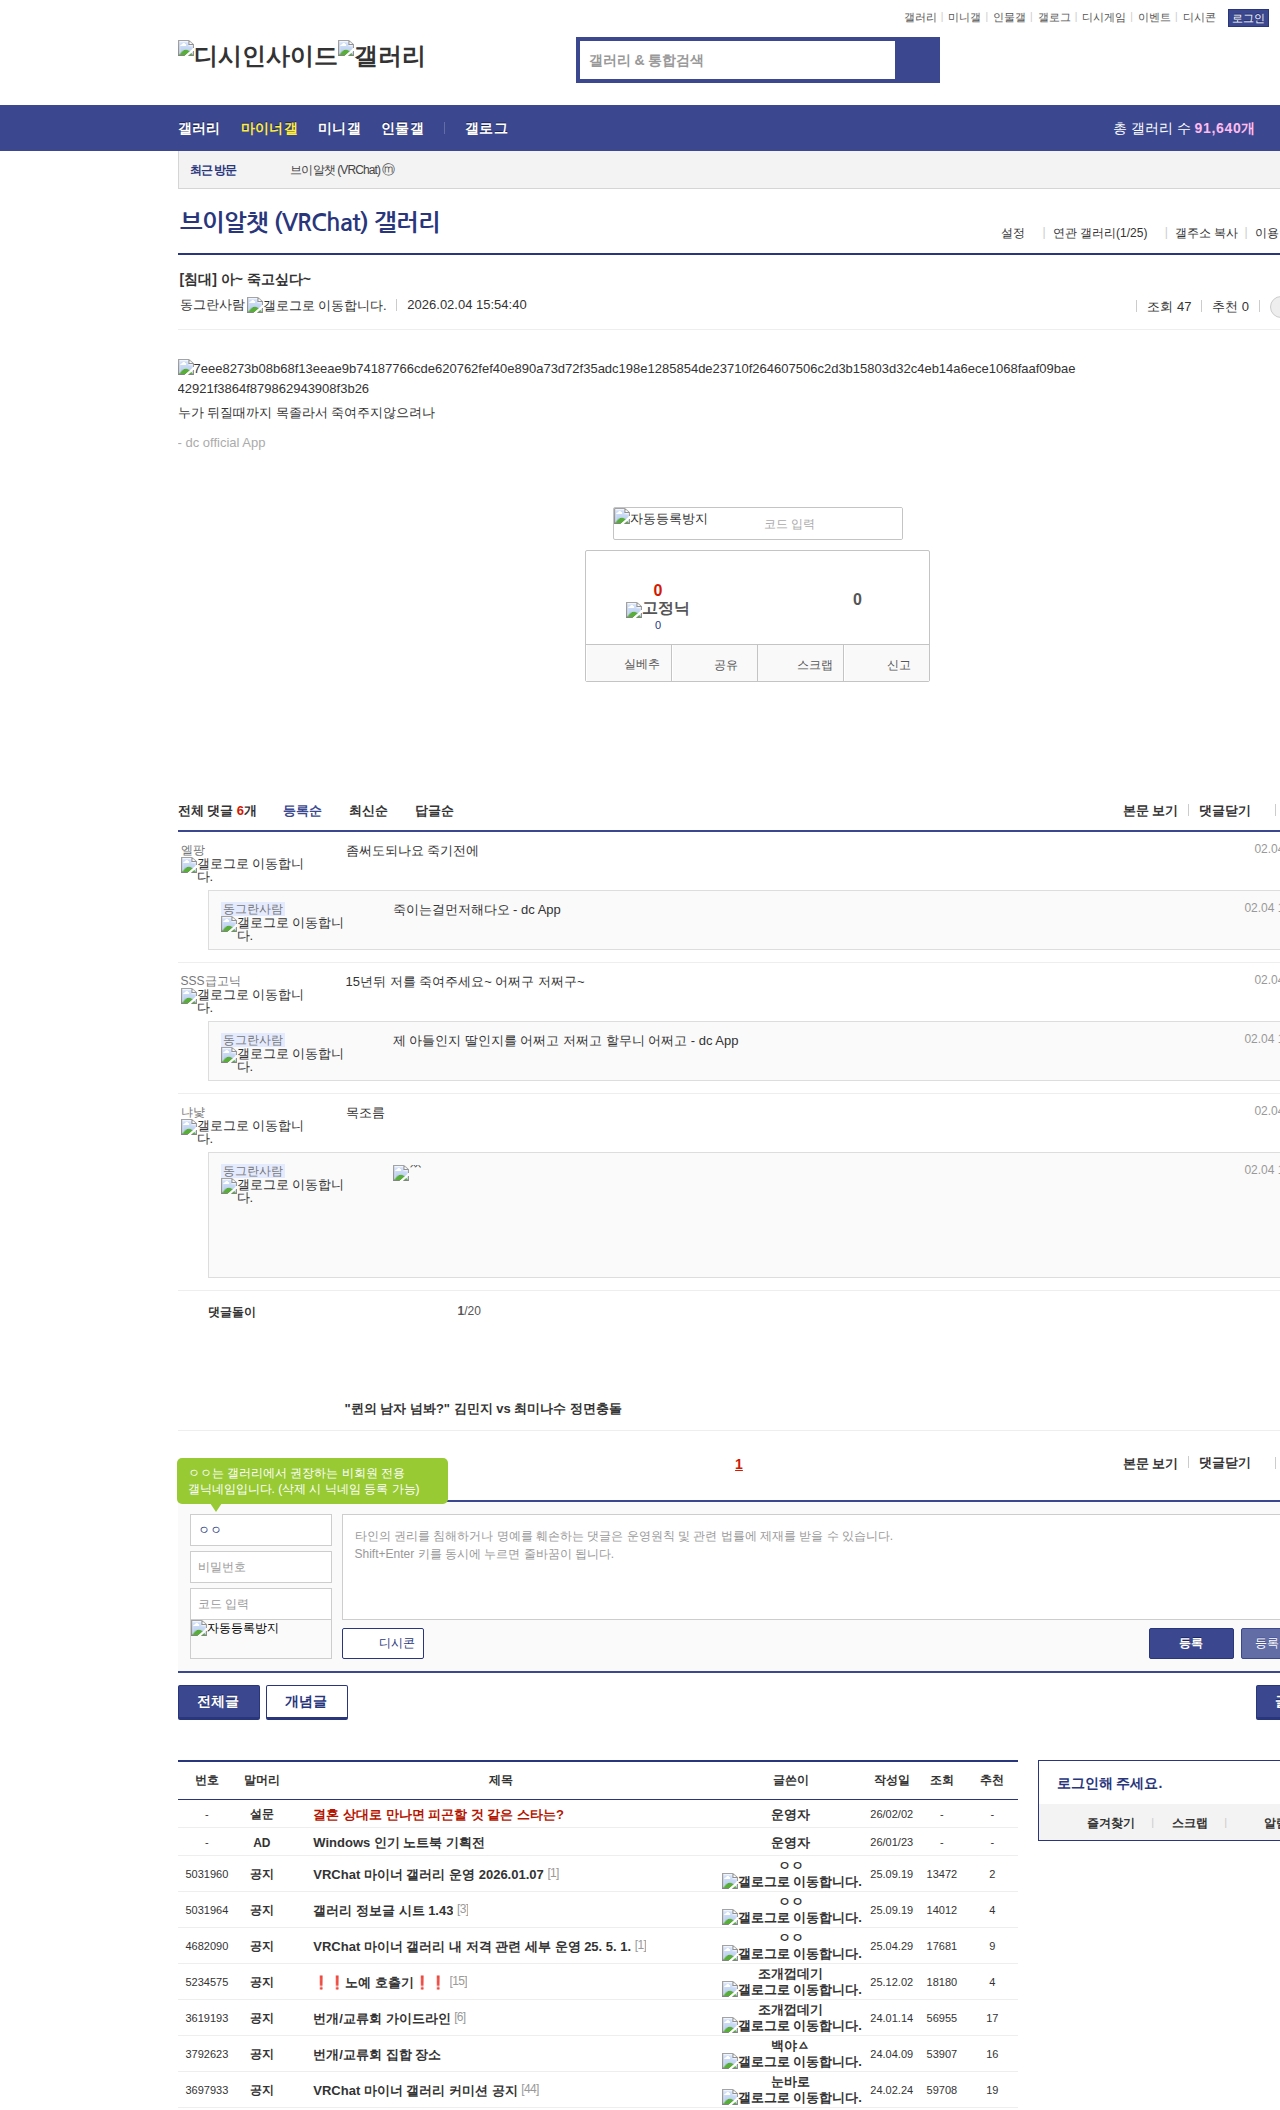Click the 갤러리 logo image in header
Screen dimensions: 1280x2110
(381, 55)
